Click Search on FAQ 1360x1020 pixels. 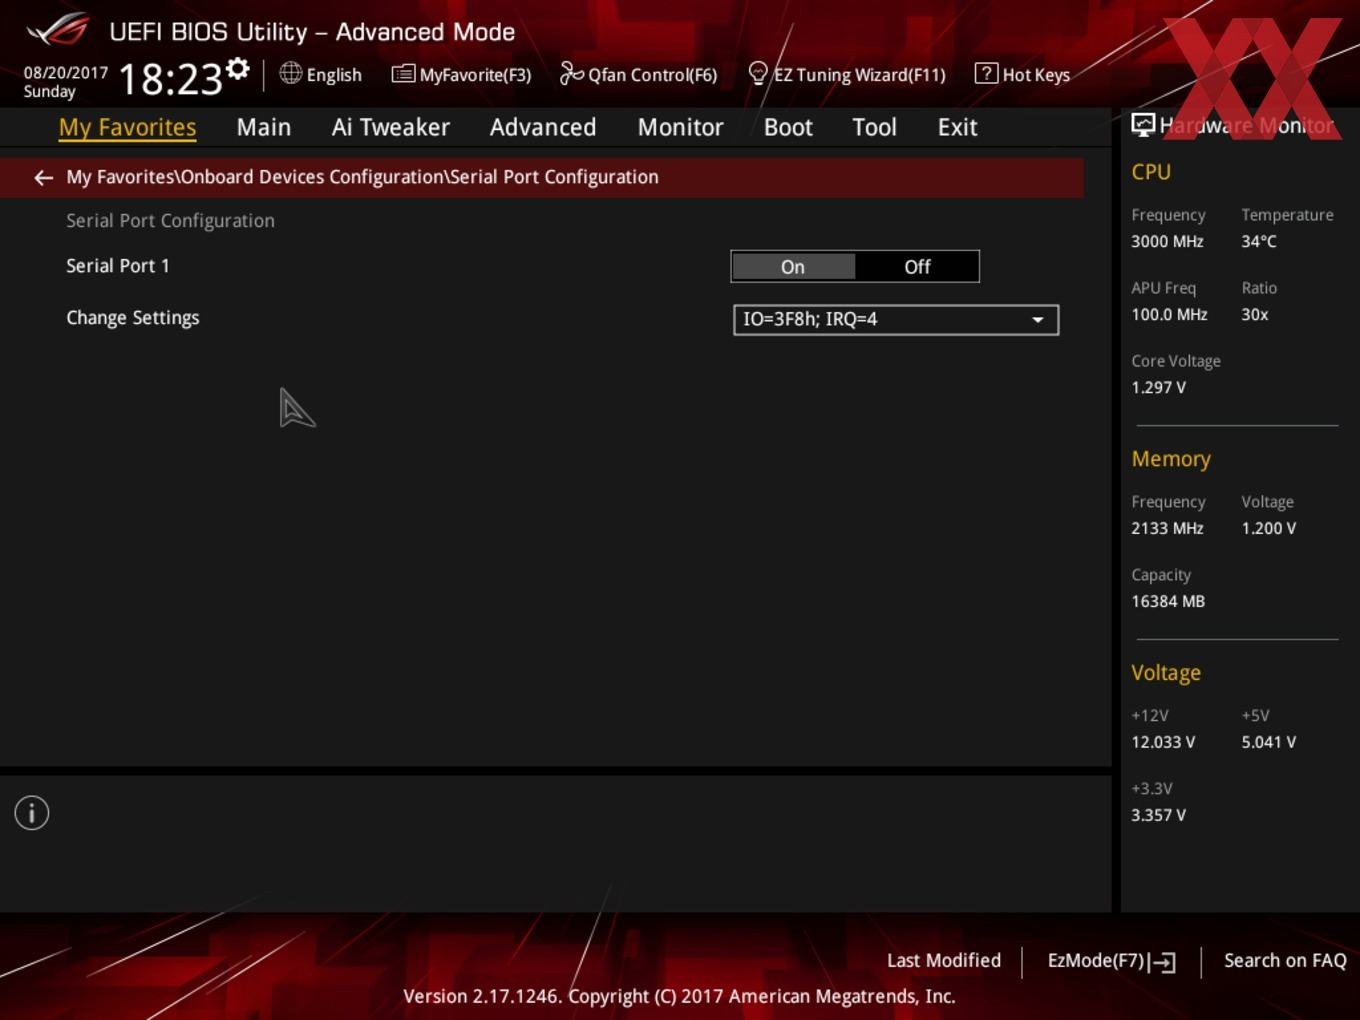pyautogui.click(x=1285, y=960)
